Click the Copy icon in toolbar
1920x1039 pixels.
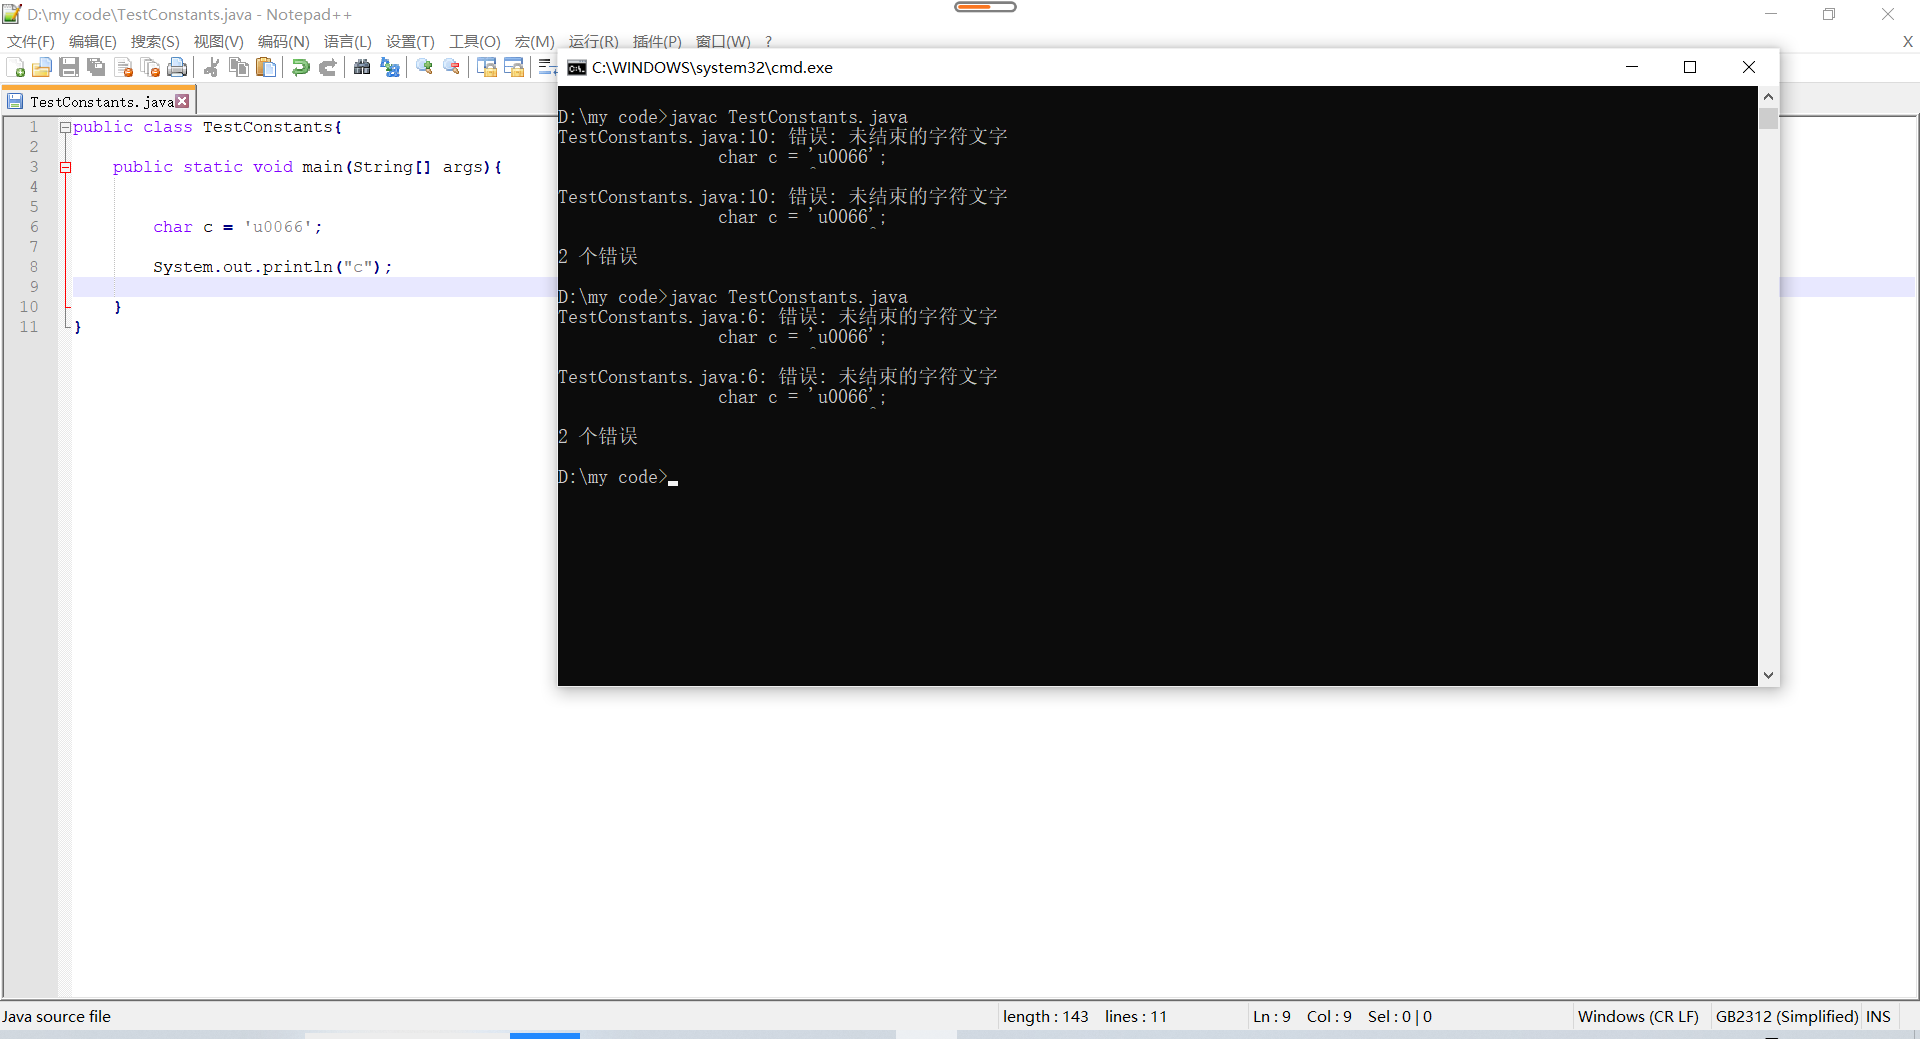click(239, 67)
